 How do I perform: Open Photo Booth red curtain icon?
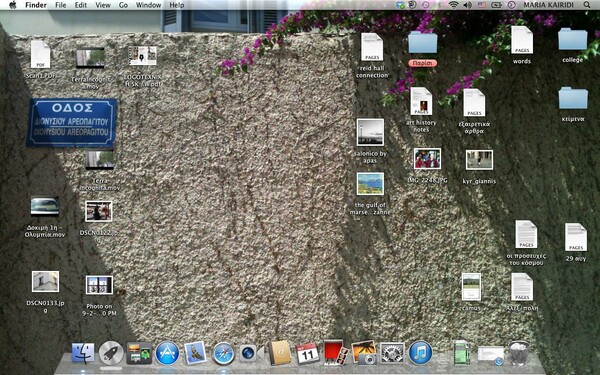click(x=336, y=353)
